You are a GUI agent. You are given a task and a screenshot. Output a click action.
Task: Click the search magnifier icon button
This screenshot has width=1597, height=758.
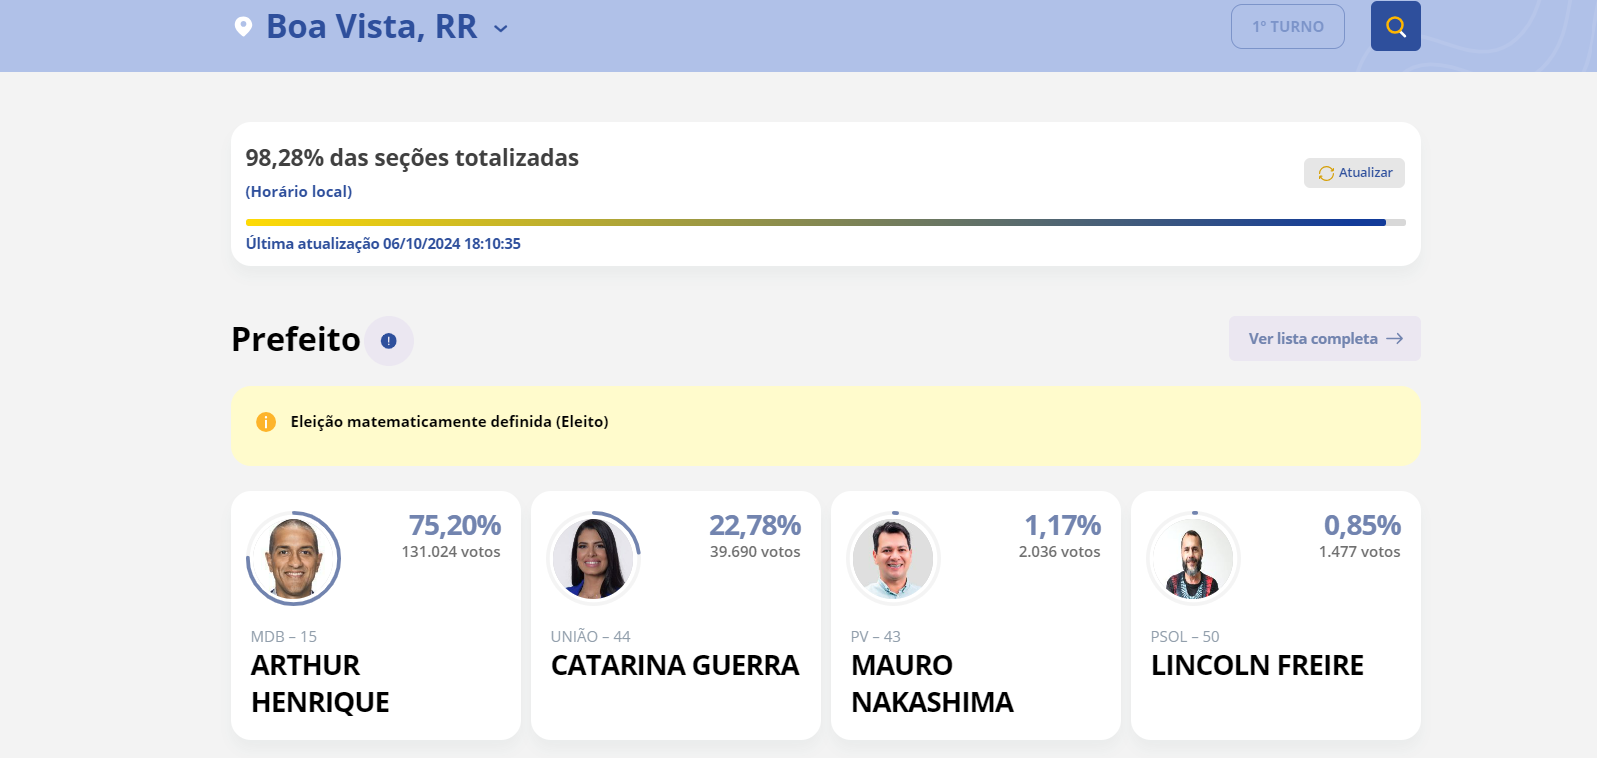point(1395,26)
